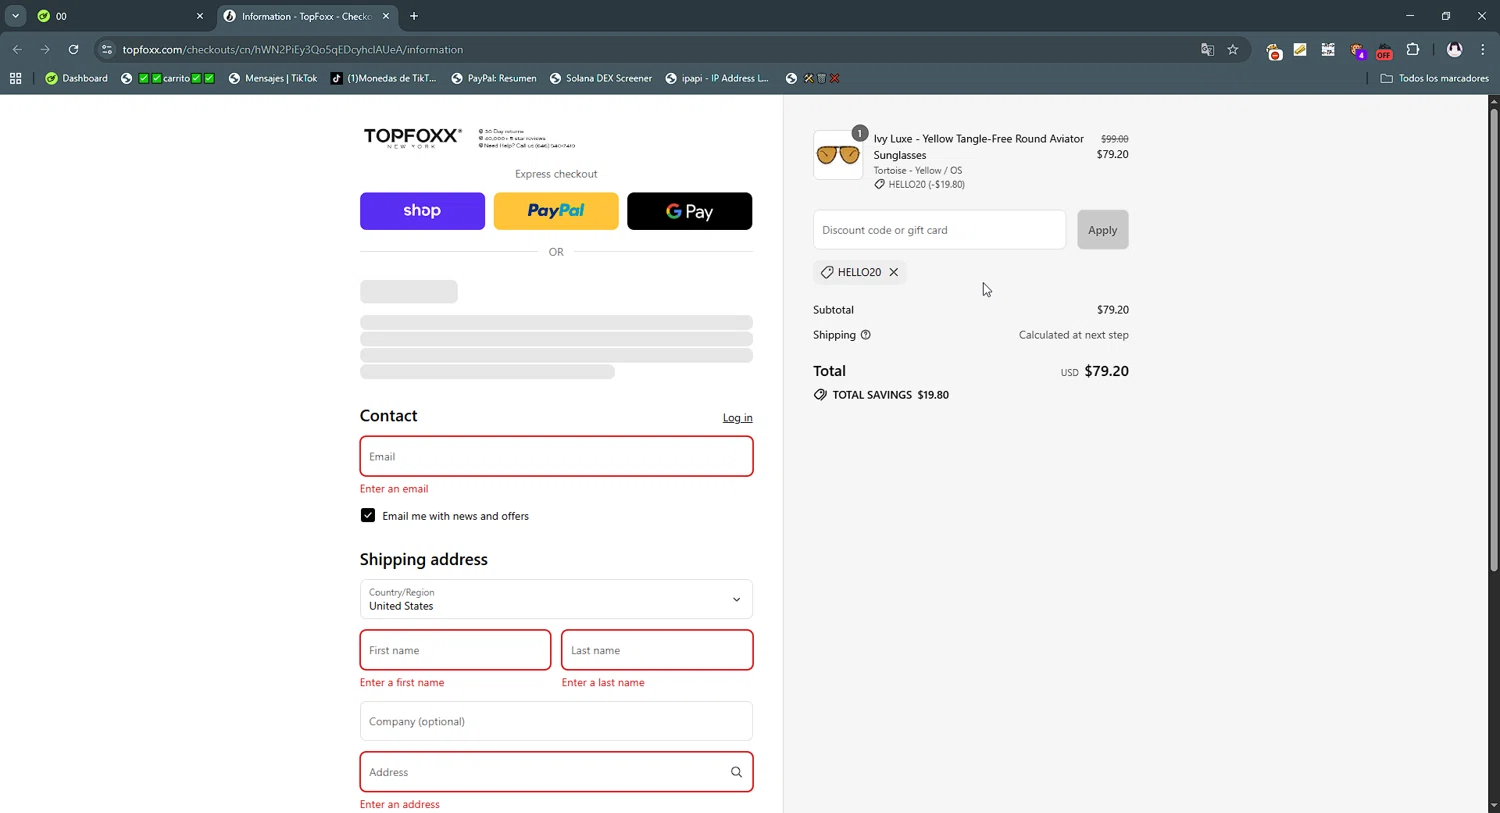
Task: Open the extension showing red OFF badge
Action: (x=1384, y=50)
